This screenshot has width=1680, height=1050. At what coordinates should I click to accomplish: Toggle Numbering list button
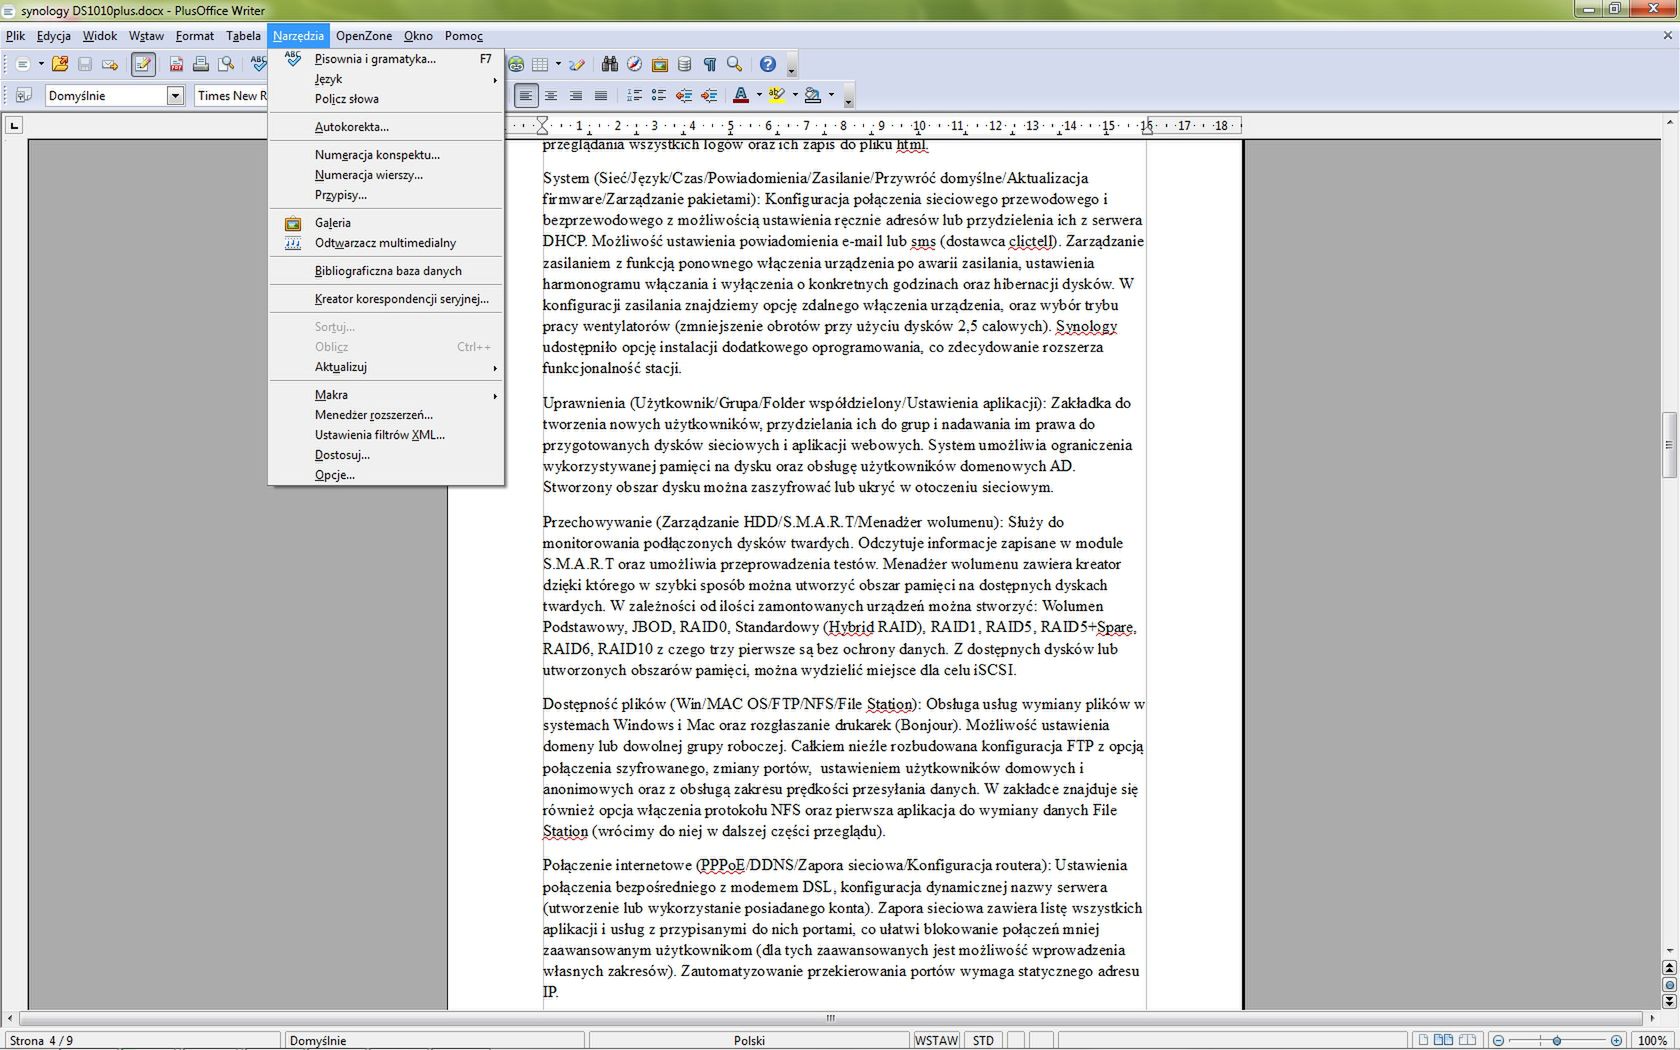coord(634,95)
